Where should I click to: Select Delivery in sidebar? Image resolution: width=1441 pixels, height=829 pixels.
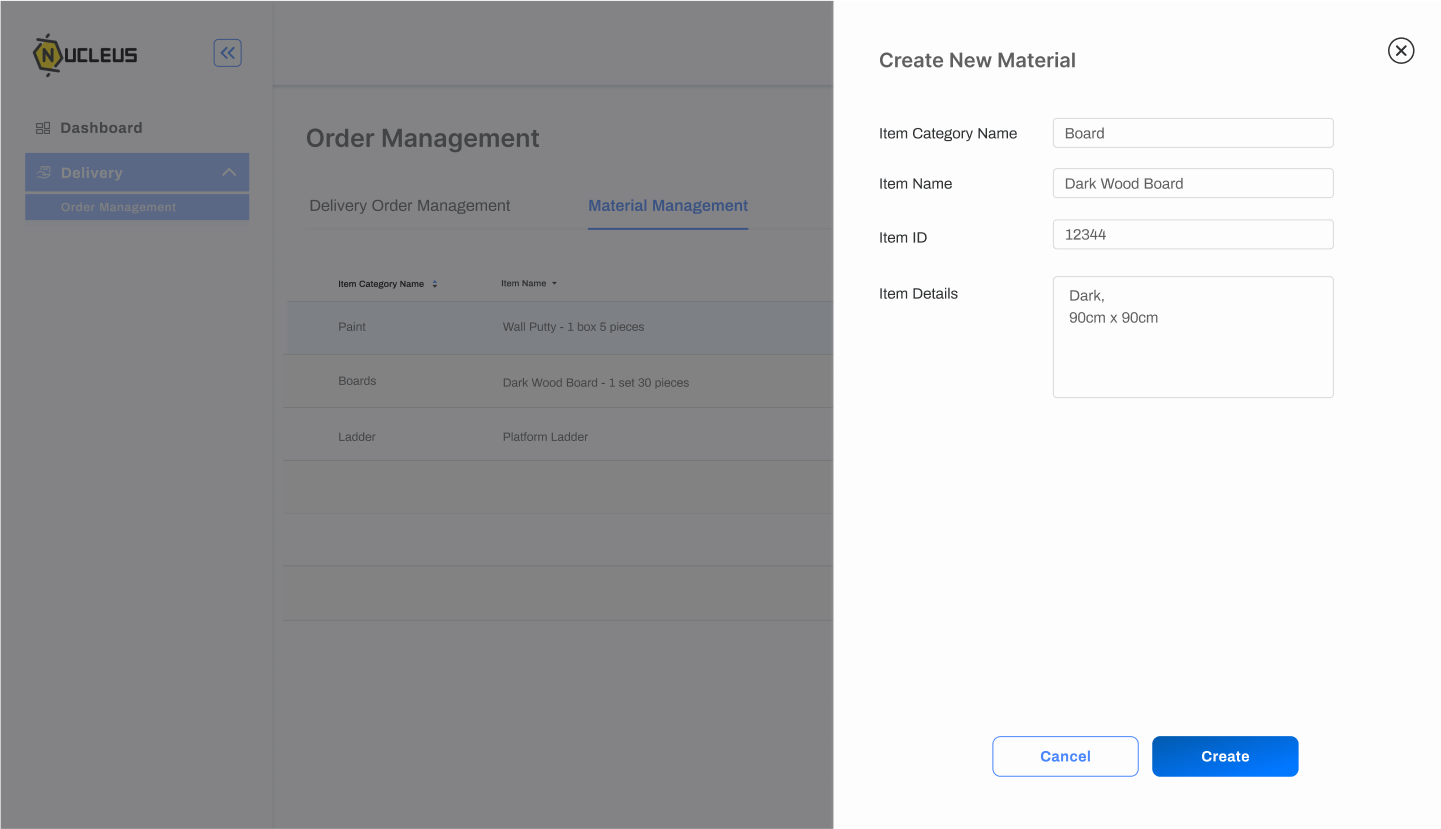click(x=137, y=172)
